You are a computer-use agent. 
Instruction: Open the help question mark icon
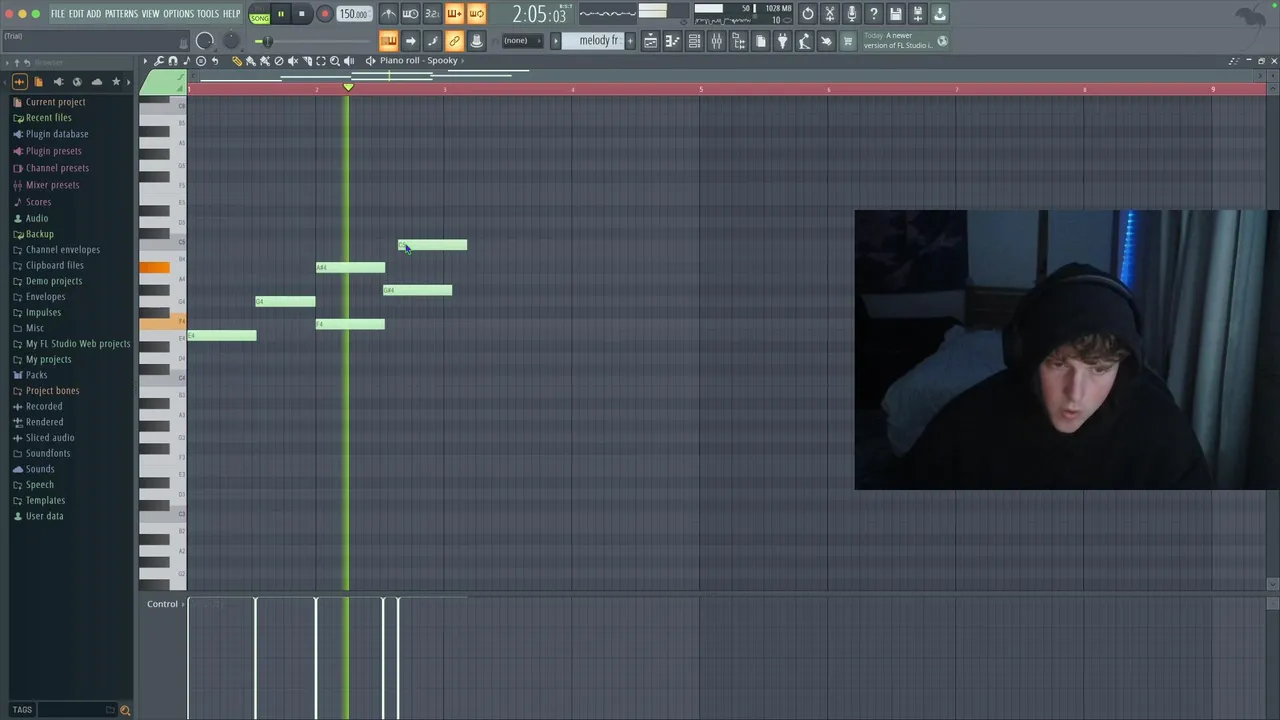coord(874,14)
